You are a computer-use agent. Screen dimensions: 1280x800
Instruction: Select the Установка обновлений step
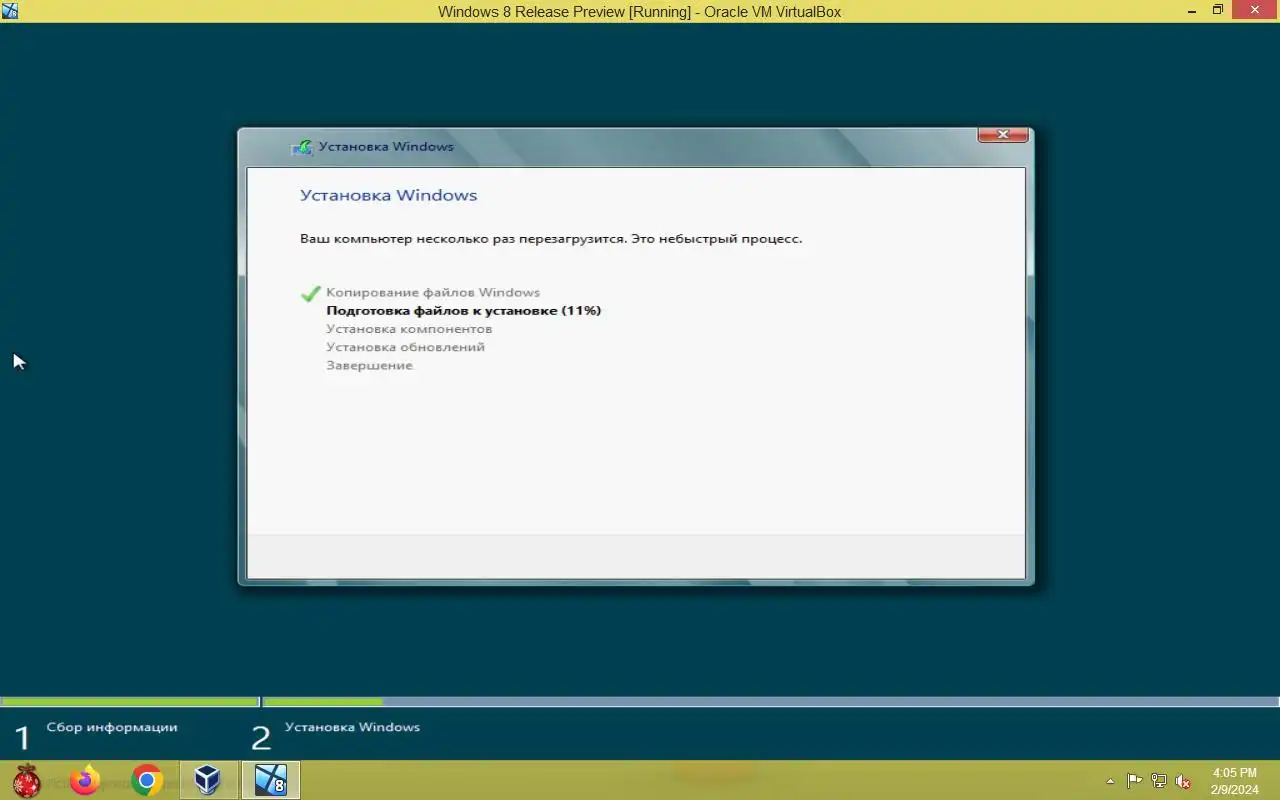[x=405, y=346]
